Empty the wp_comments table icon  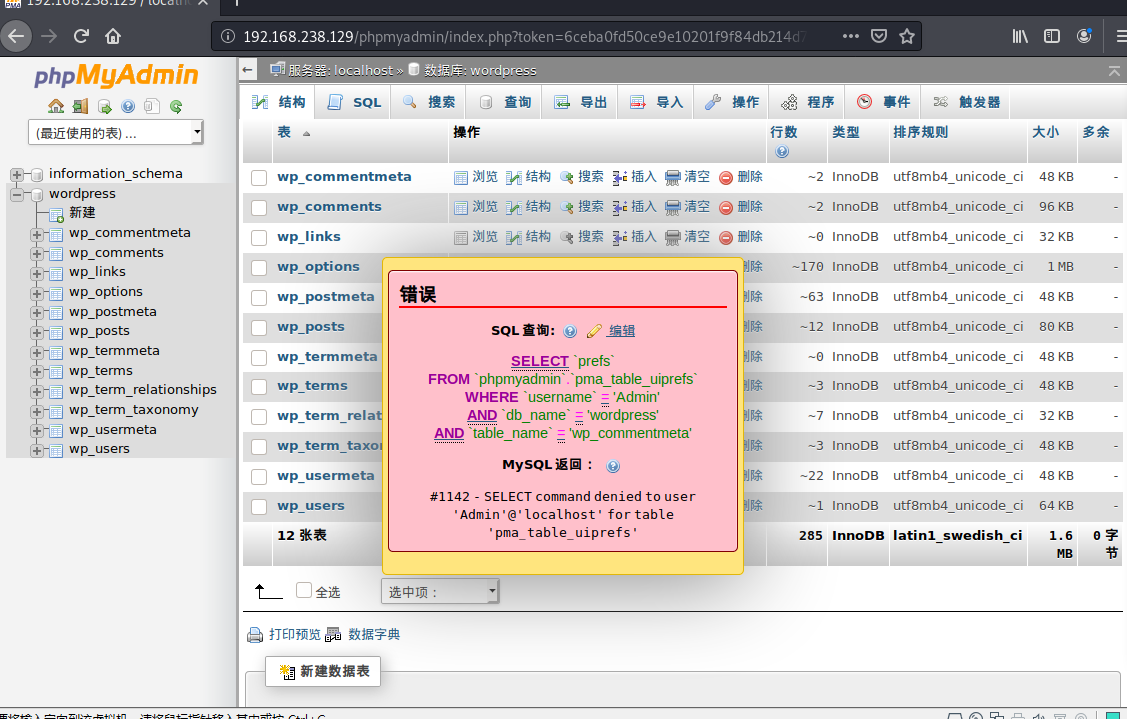[672, 208]
